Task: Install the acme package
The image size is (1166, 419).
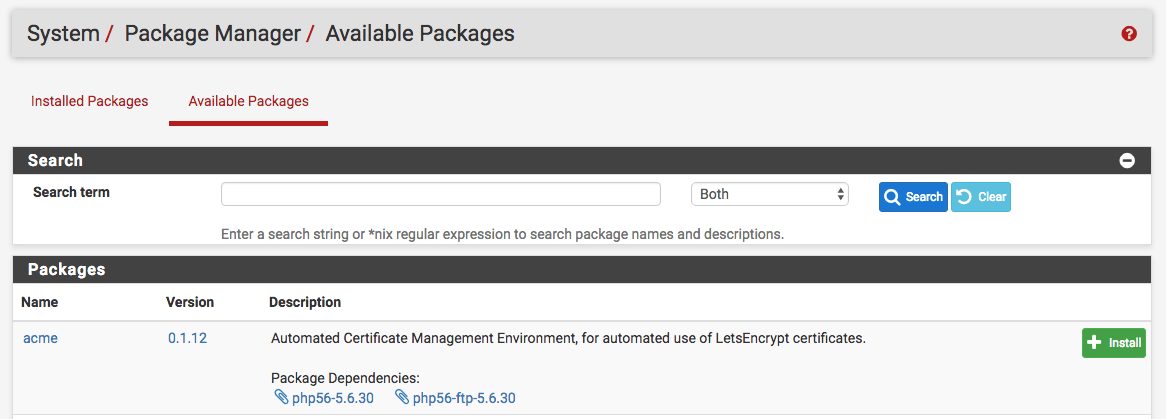Action: pos(1113,343)
